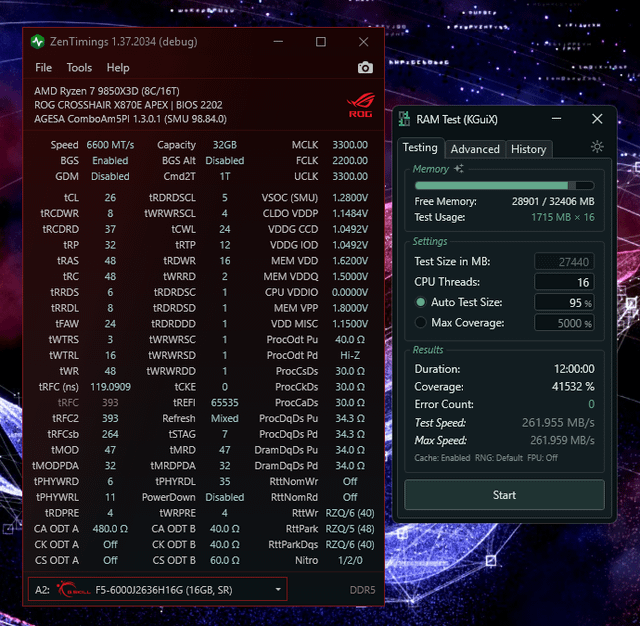Select the Max Coverage radio button
This screenshot has height=626, width=640.
(420, 323)
